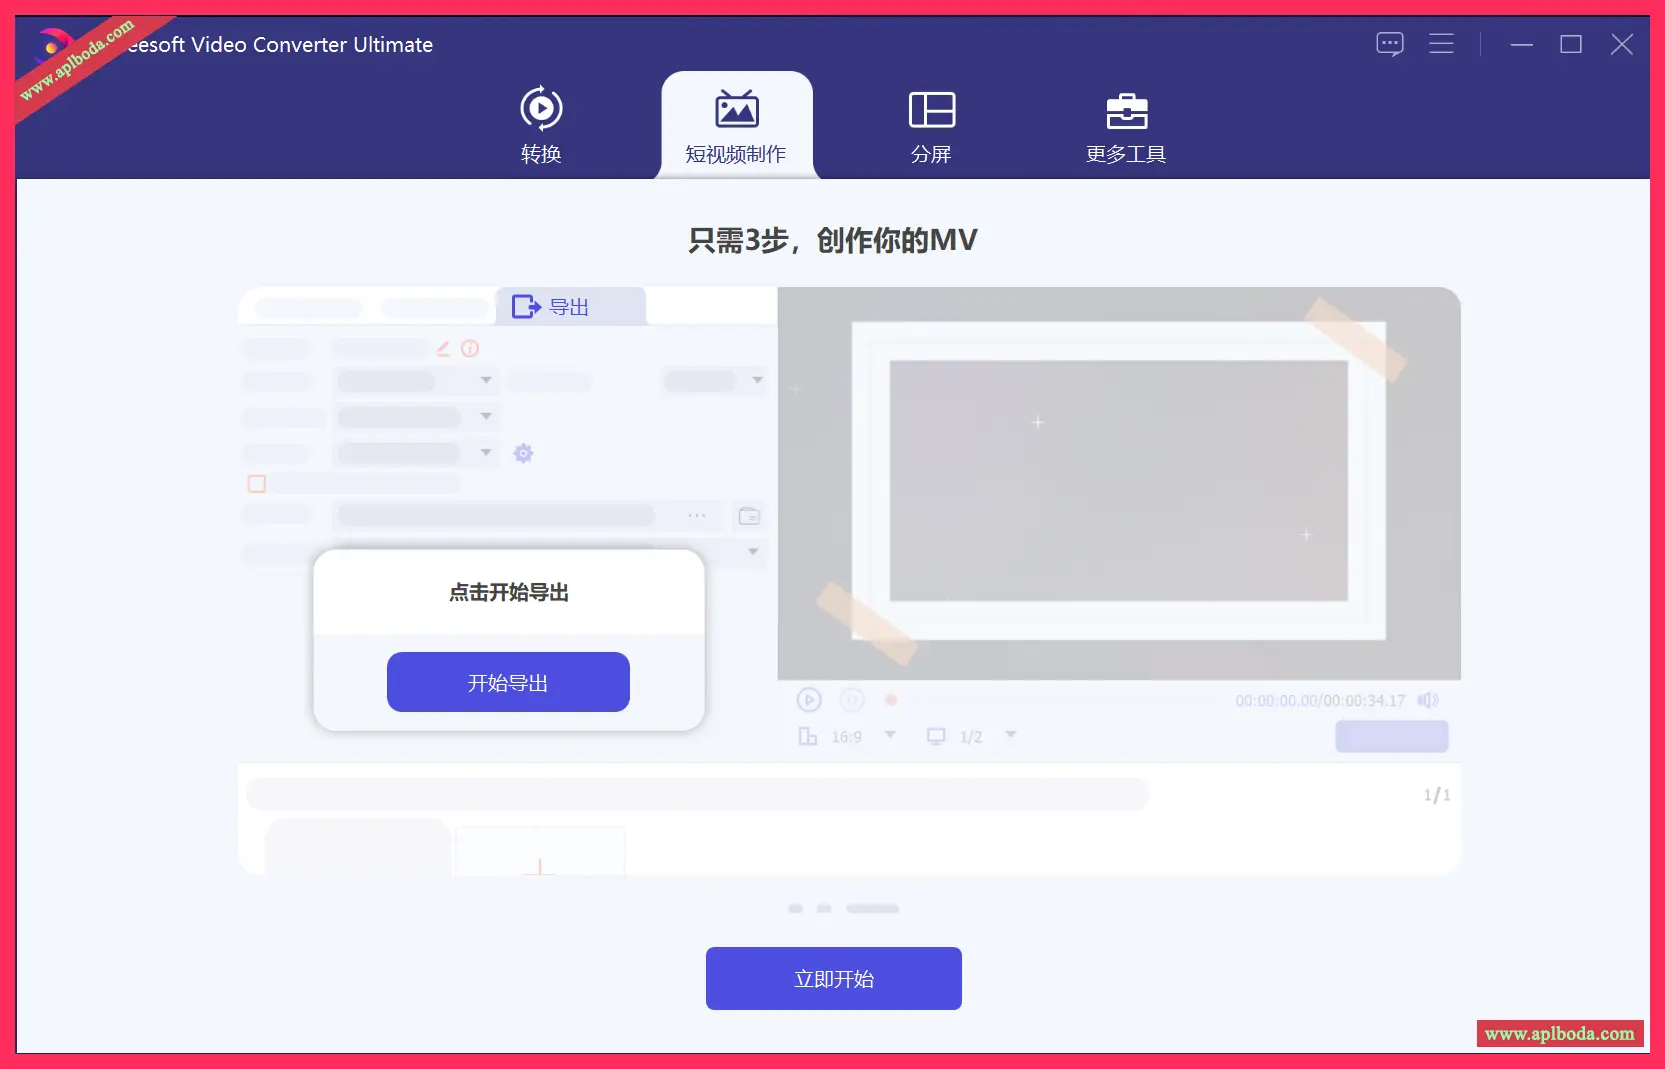
Task: Select the third slide indicator bar
Action: 872,909
